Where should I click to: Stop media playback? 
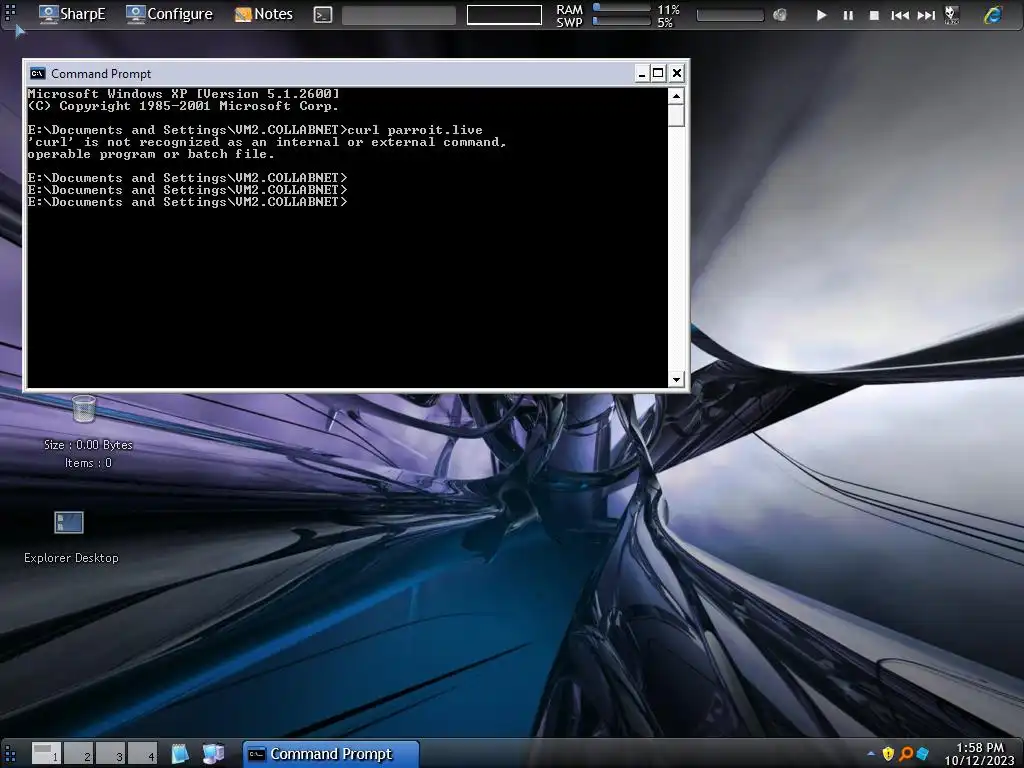click(874, 15)
